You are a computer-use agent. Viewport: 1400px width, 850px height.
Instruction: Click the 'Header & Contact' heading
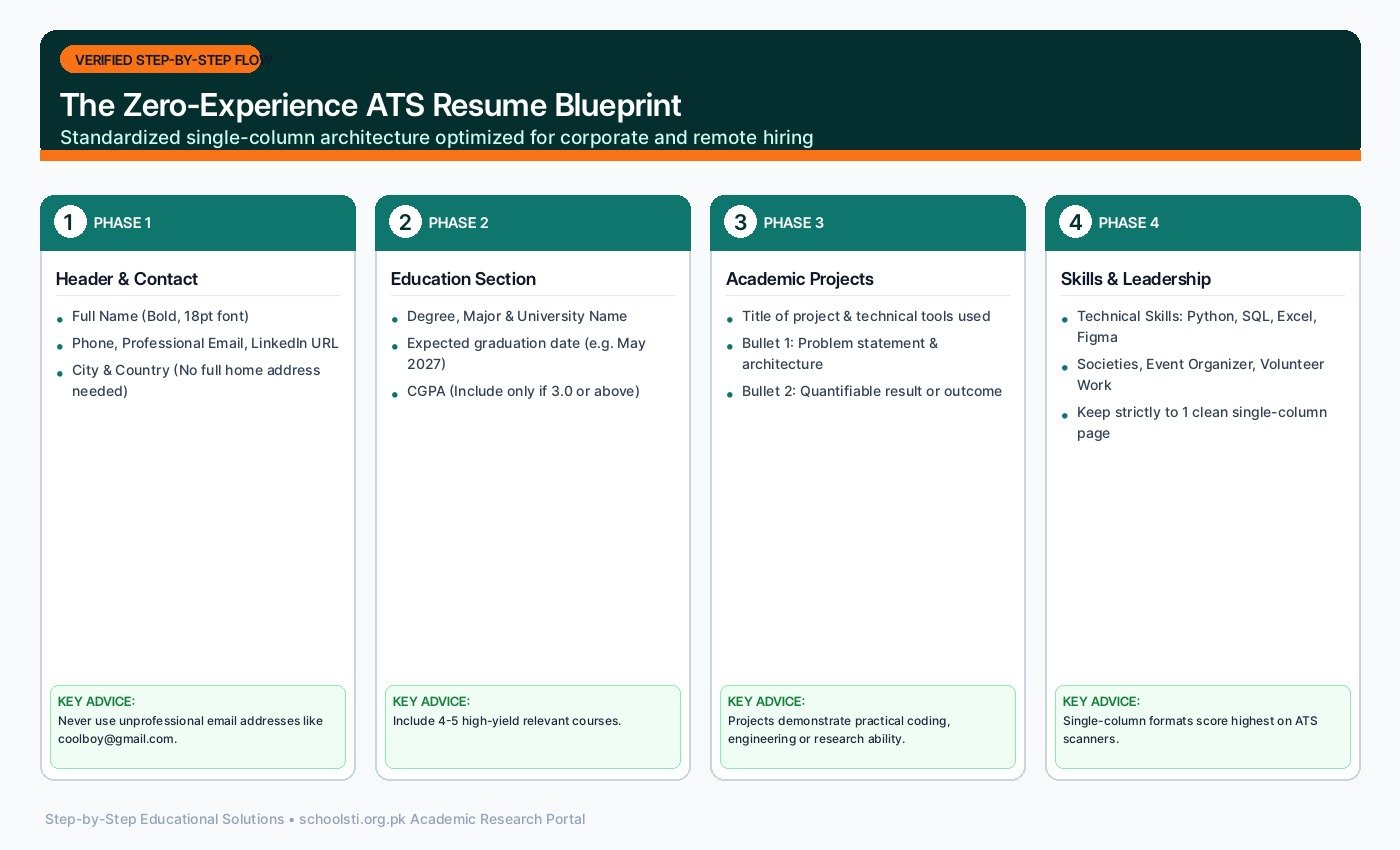point(127,279)
